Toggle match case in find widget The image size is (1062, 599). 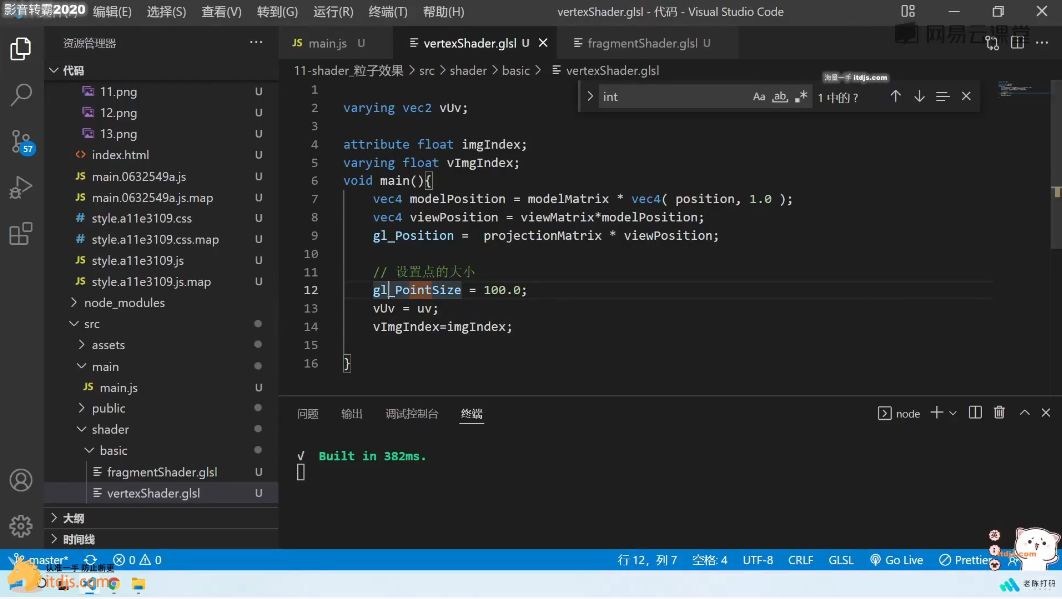coord(759,97)
